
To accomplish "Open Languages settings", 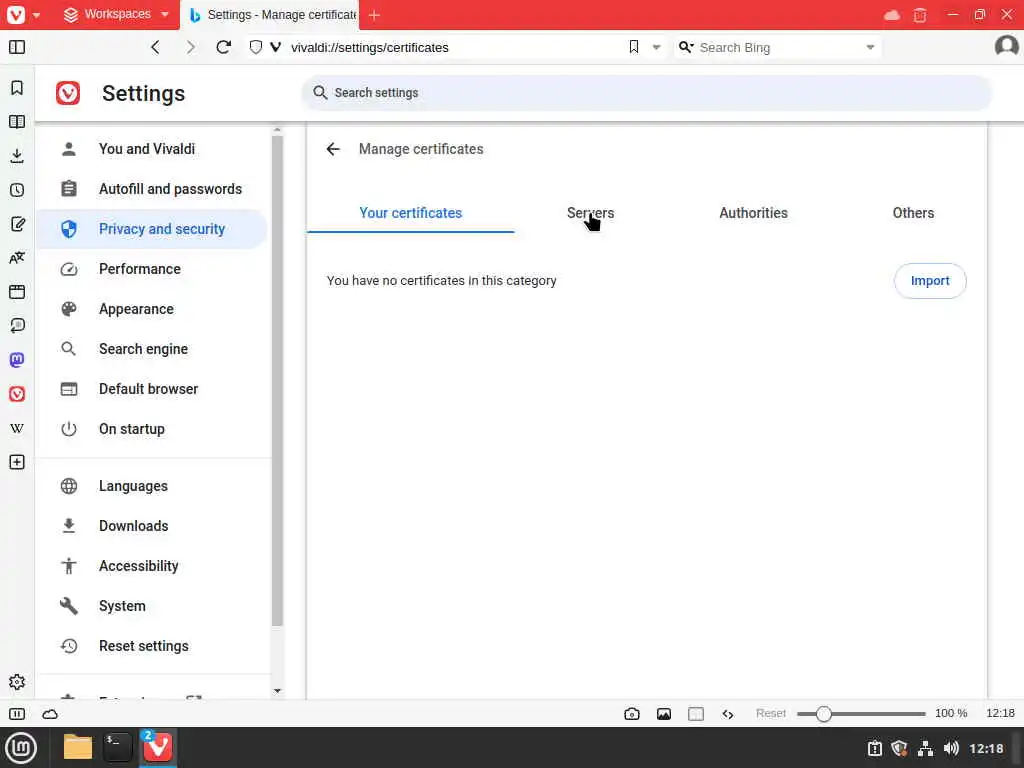I will click(x=153, y=486).
